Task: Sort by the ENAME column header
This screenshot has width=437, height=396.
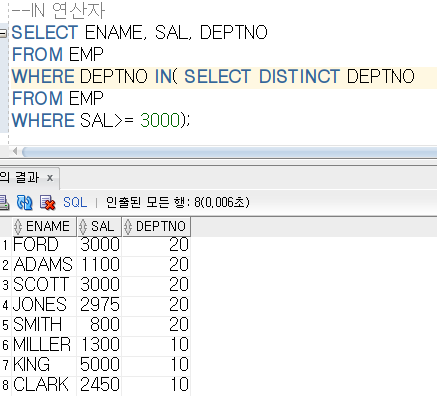Action: [x=44, y=227]
